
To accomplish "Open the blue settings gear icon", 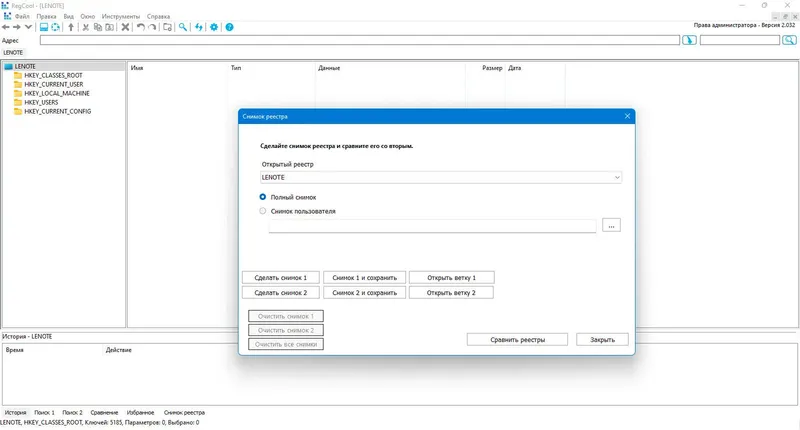I will (214, 27).
